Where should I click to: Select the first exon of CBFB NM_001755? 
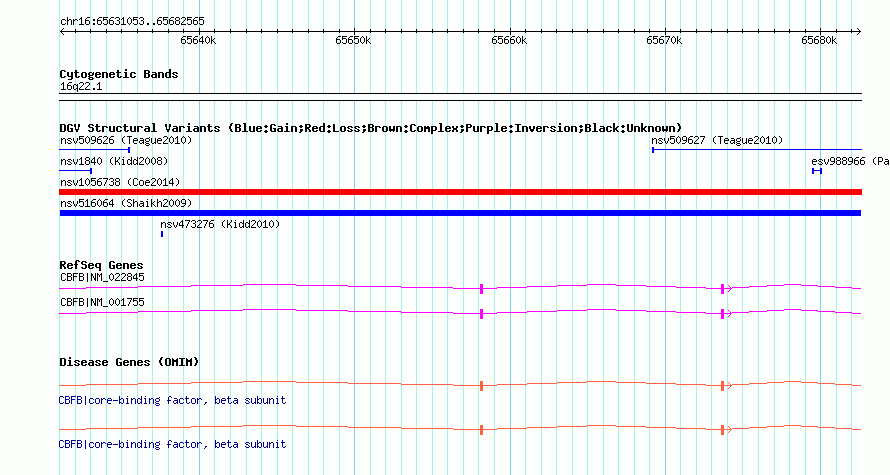pyautogui.click(x=481, y=314)
